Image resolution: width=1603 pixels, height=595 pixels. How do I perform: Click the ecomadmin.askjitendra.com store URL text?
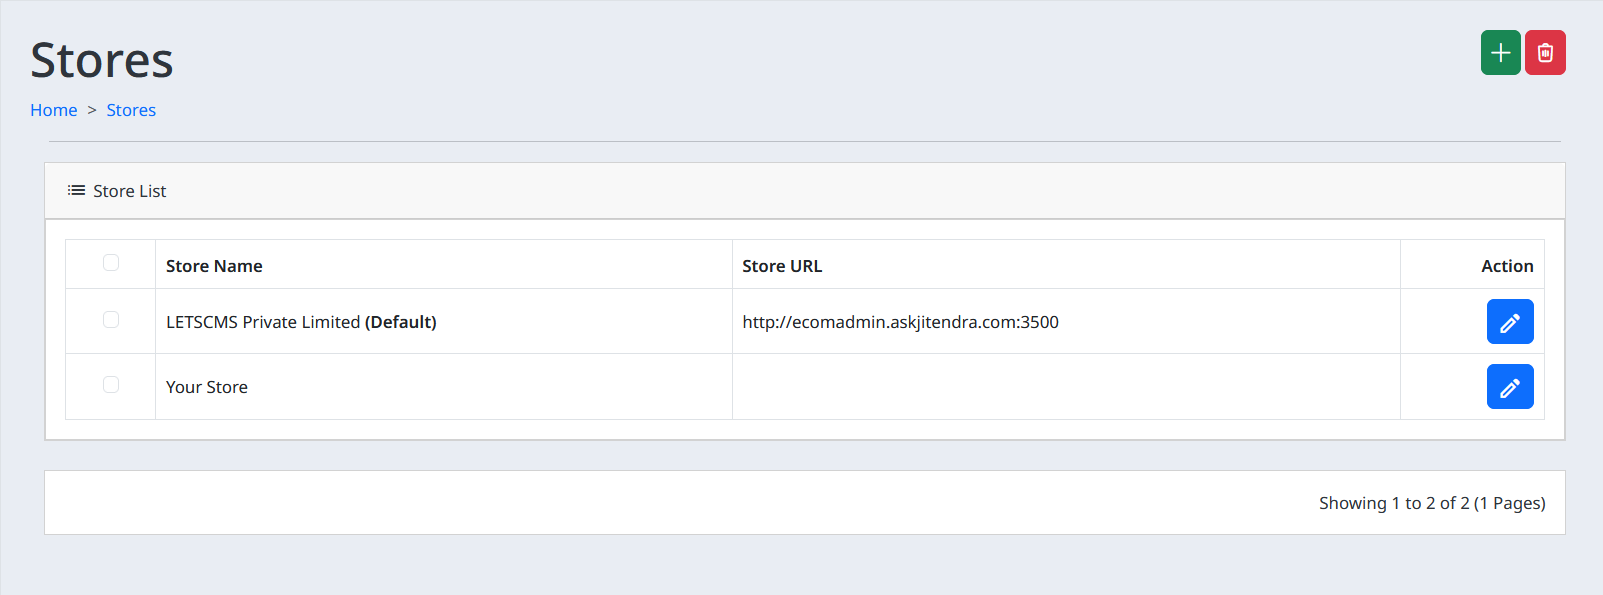coord(900,322)
